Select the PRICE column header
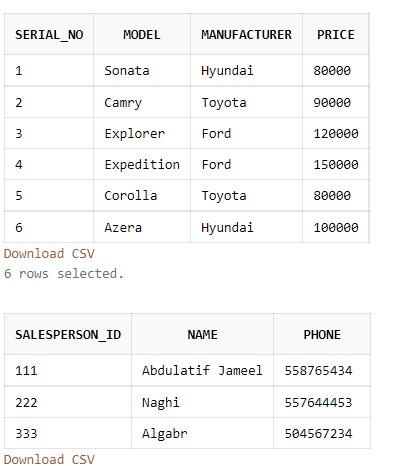The height and width of the screenshot is (466, 408). 336,35
